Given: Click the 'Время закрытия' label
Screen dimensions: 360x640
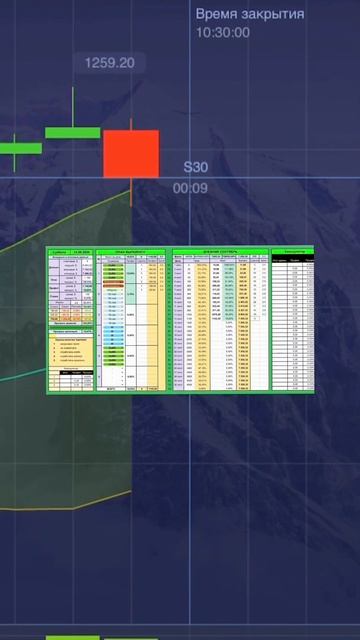Looking at the screenshot, I should [250, 14].
